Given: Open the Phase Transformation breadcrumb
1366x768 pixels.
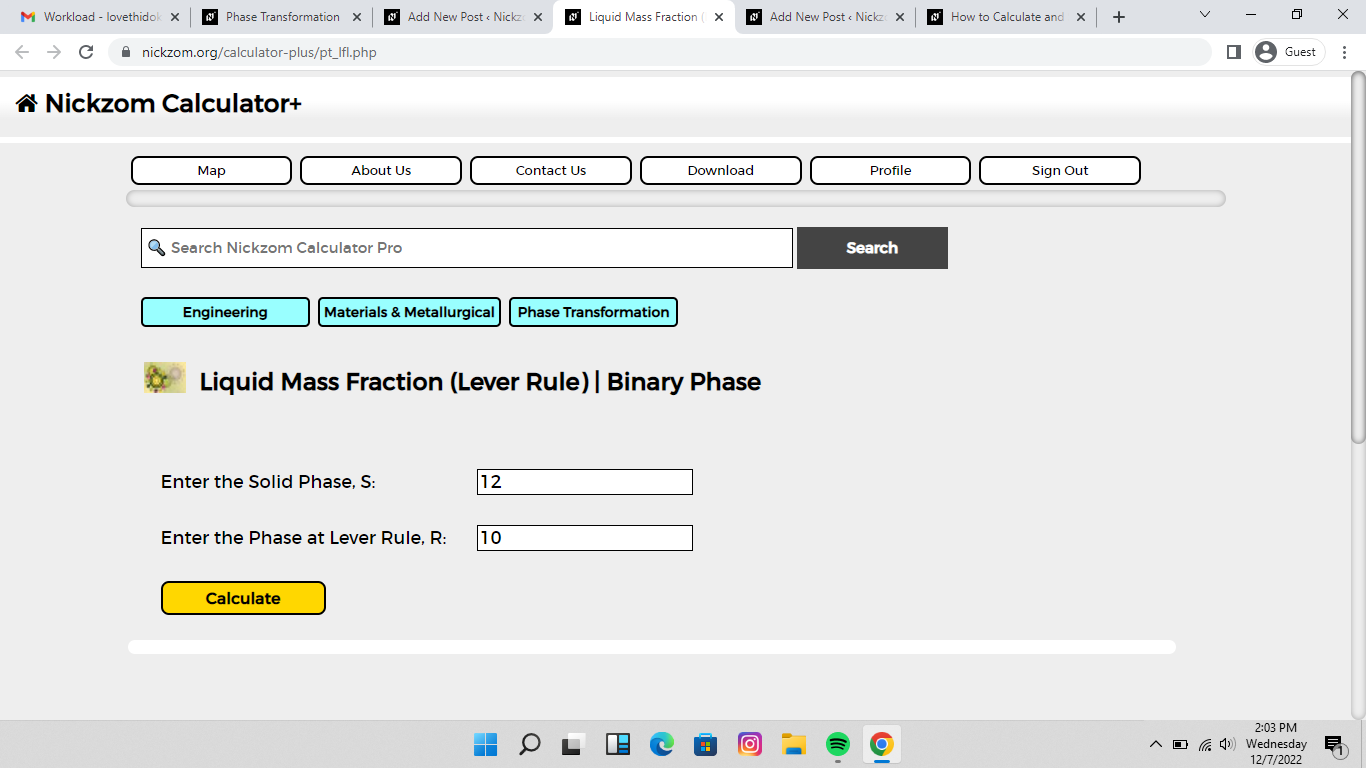Looking at the screenshot, I should click(x=593, y=312).
